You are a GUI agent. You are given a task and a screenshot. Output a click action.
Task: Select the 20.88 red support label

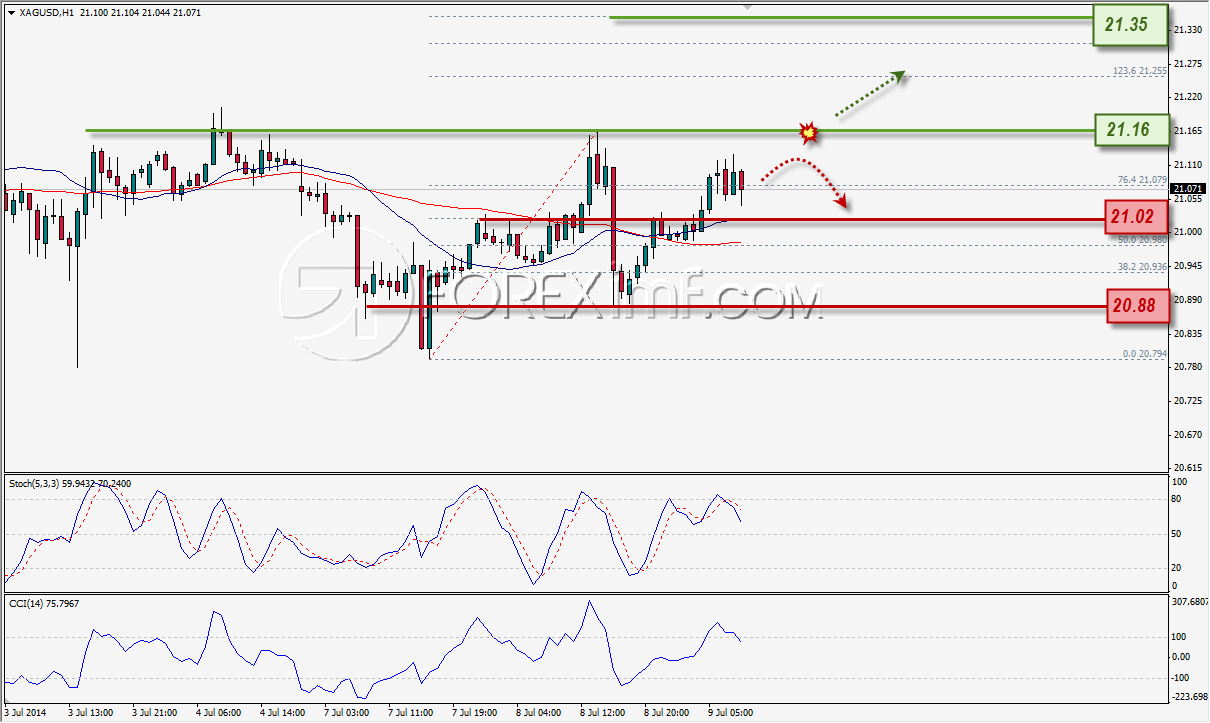tap(1137, 304)
